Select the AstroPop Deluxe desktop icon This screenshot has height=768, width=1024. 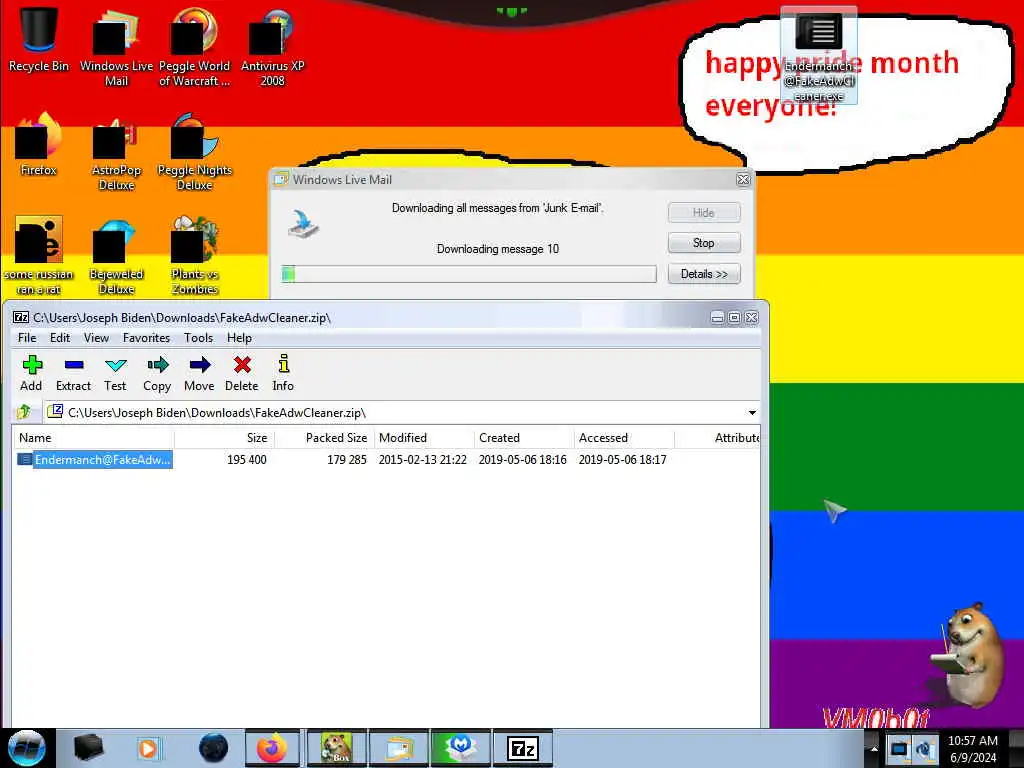[x=116, y=153]
